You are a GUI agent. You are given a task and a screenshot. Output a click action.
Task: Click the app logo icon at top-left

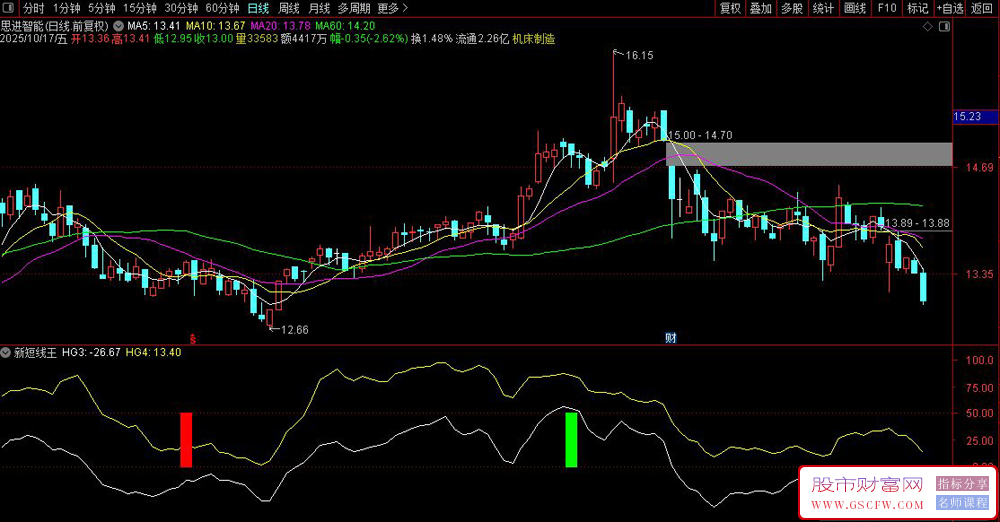(8, 8)
